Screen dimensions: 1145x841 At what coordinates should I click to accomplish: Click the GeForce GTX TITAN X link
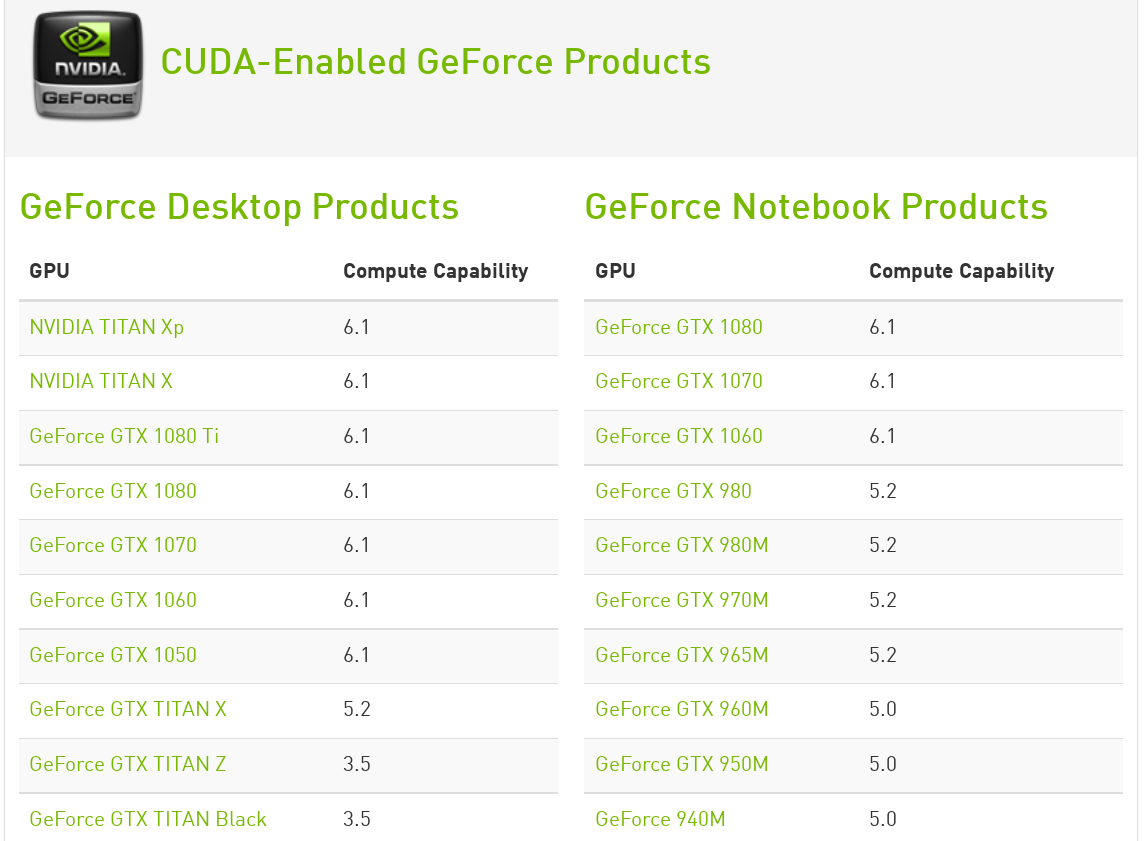coord(128,709)
